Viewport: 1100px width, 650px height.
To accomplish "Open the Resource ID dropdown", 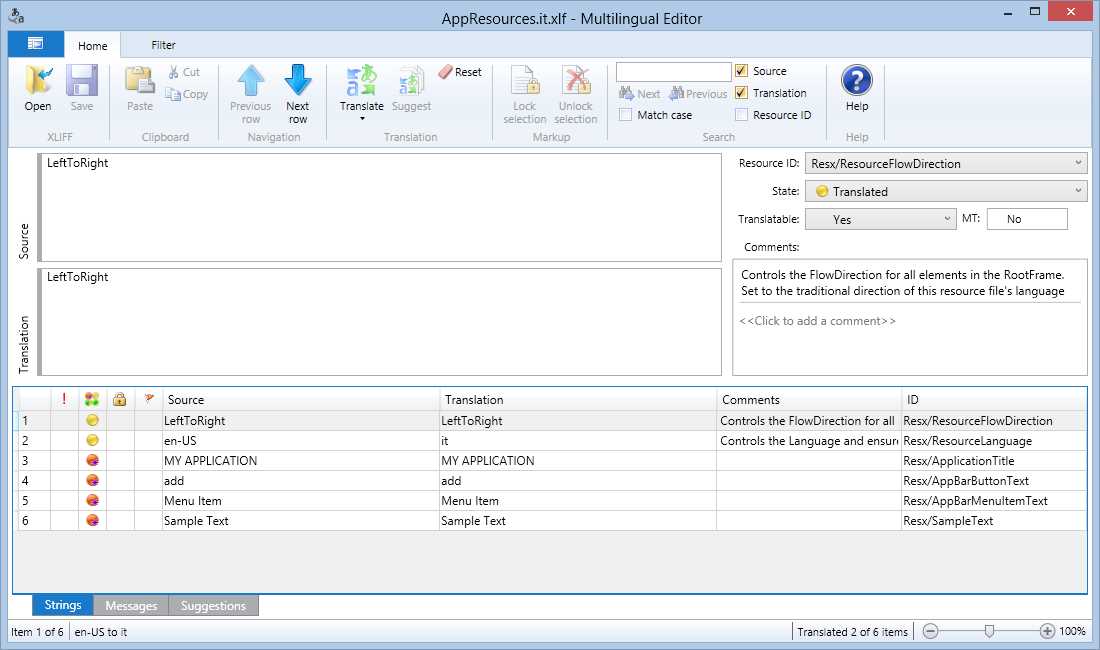I will point(1078,162).
